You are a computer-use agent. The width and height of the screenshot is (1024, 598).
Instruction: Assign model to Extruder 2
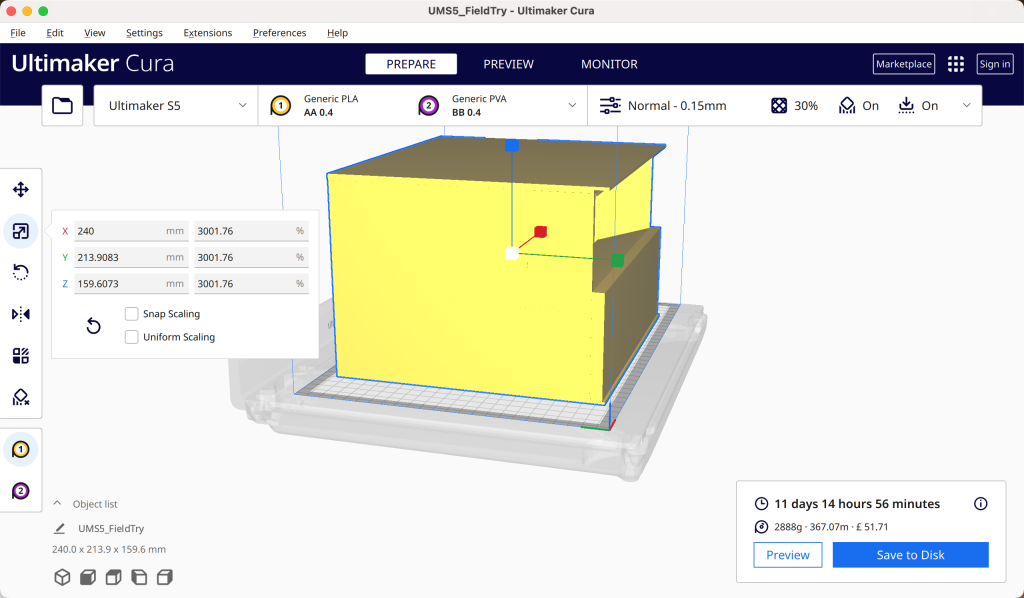click(x=21, y=491)
